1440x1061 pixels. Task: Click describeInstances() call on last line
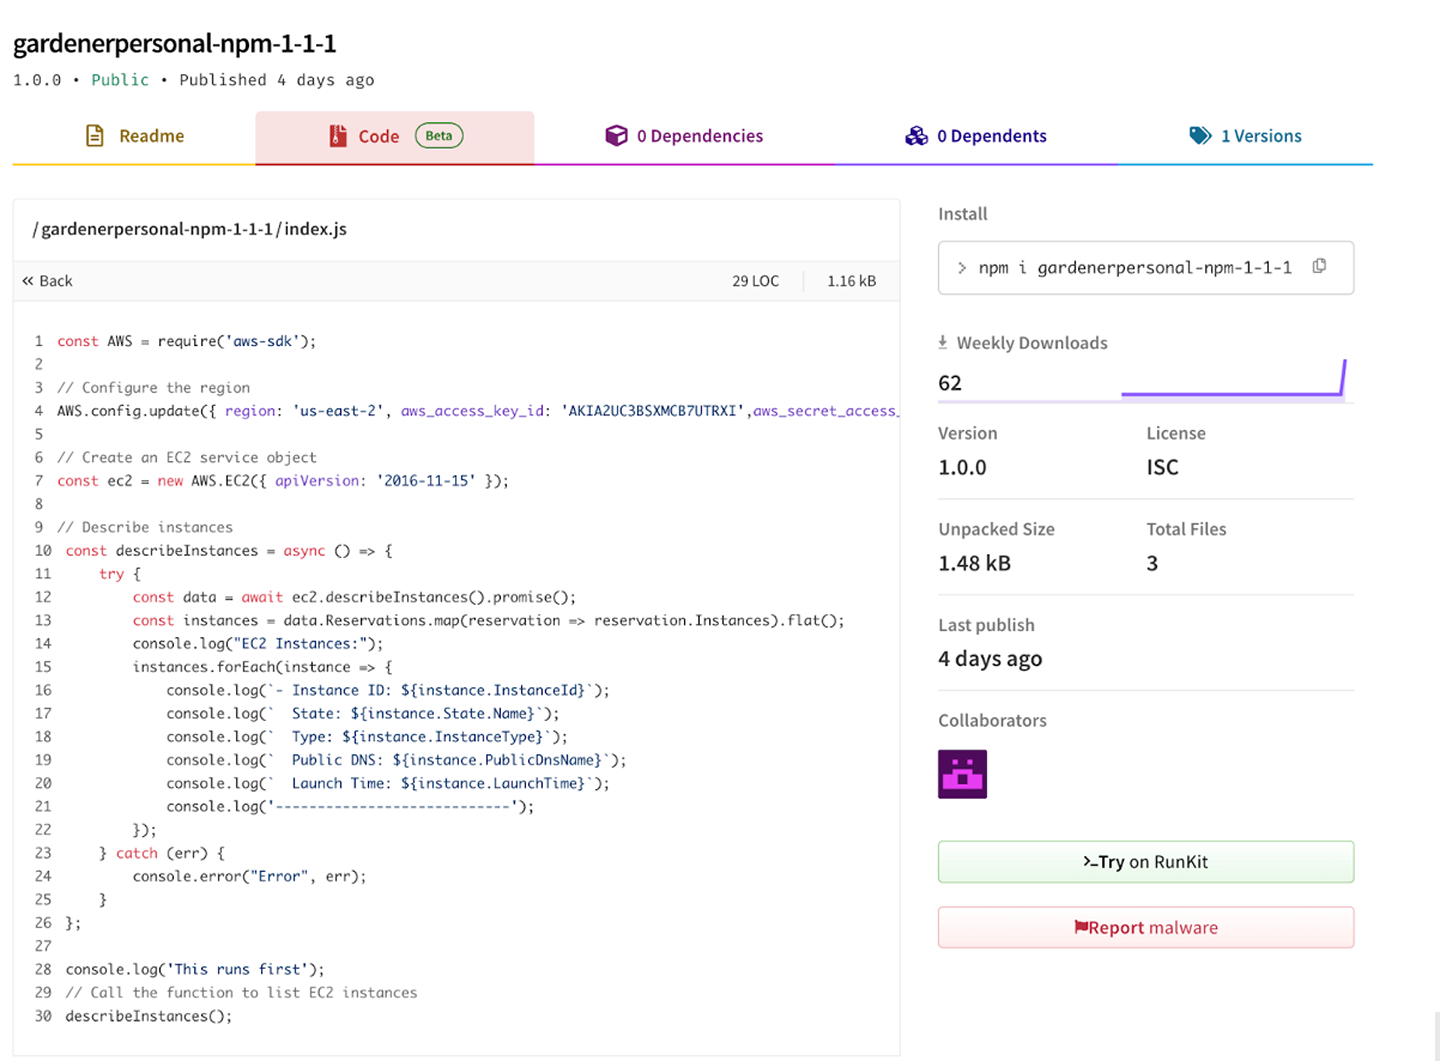click(x=148, y=1016)
